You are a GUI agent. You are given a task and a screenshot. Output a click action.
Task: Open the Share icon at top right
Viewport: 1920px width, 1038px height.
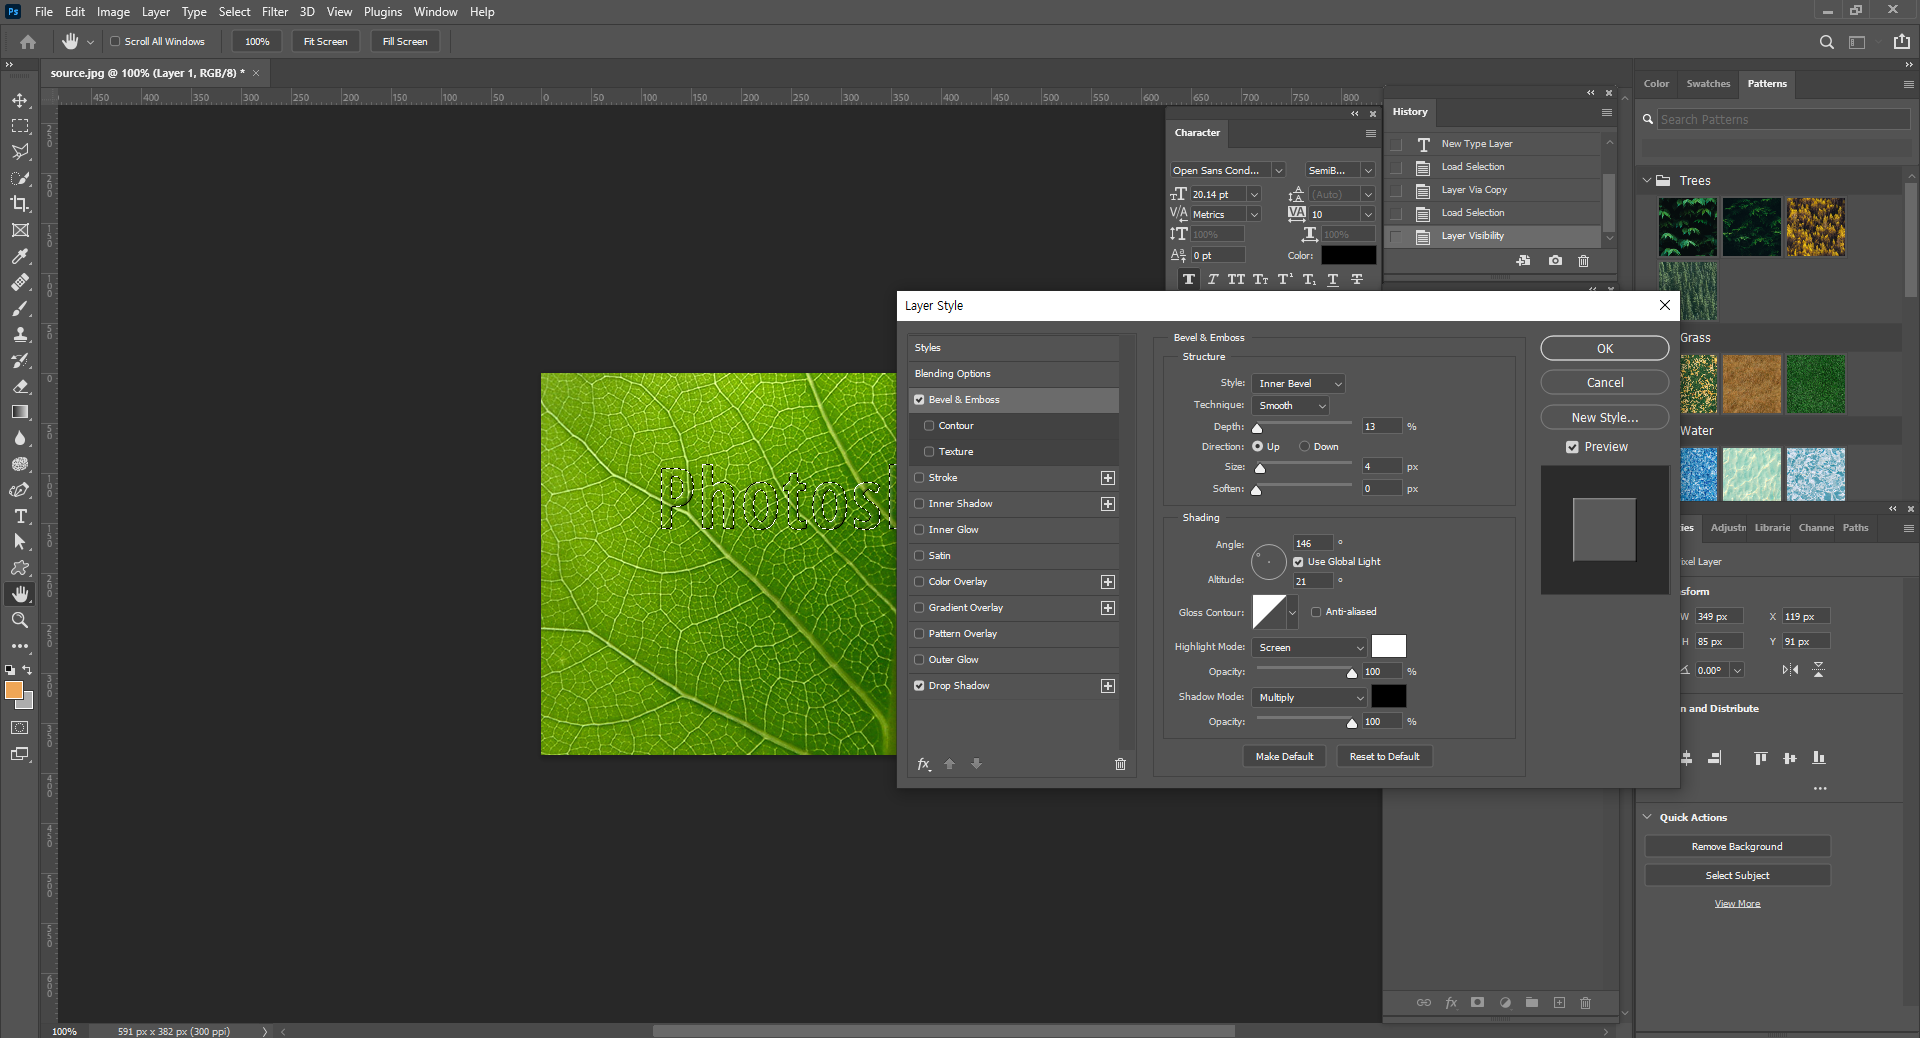1902,42
